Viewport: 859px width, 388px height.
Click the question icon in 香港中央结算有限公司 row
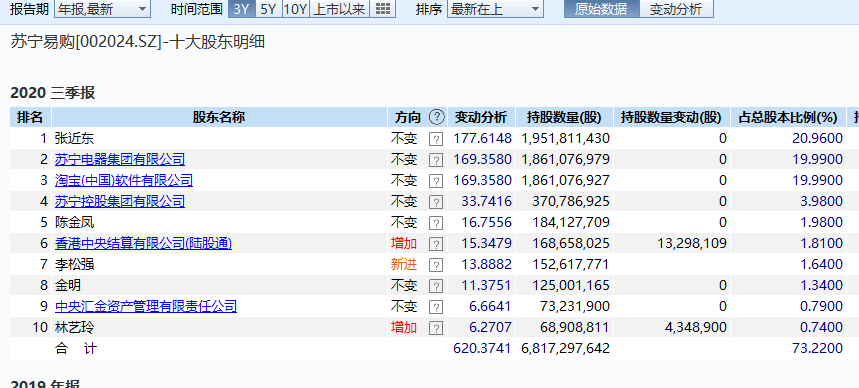click(436, 244)
